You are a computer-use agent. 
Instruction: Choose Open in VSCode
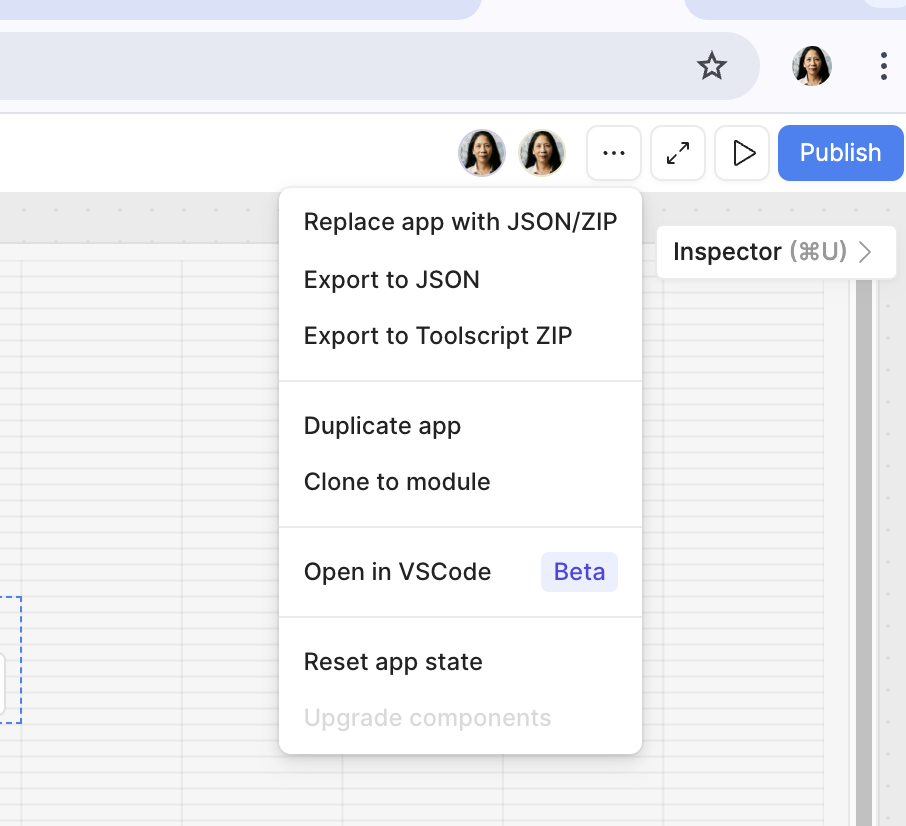(x=461, y=572)
